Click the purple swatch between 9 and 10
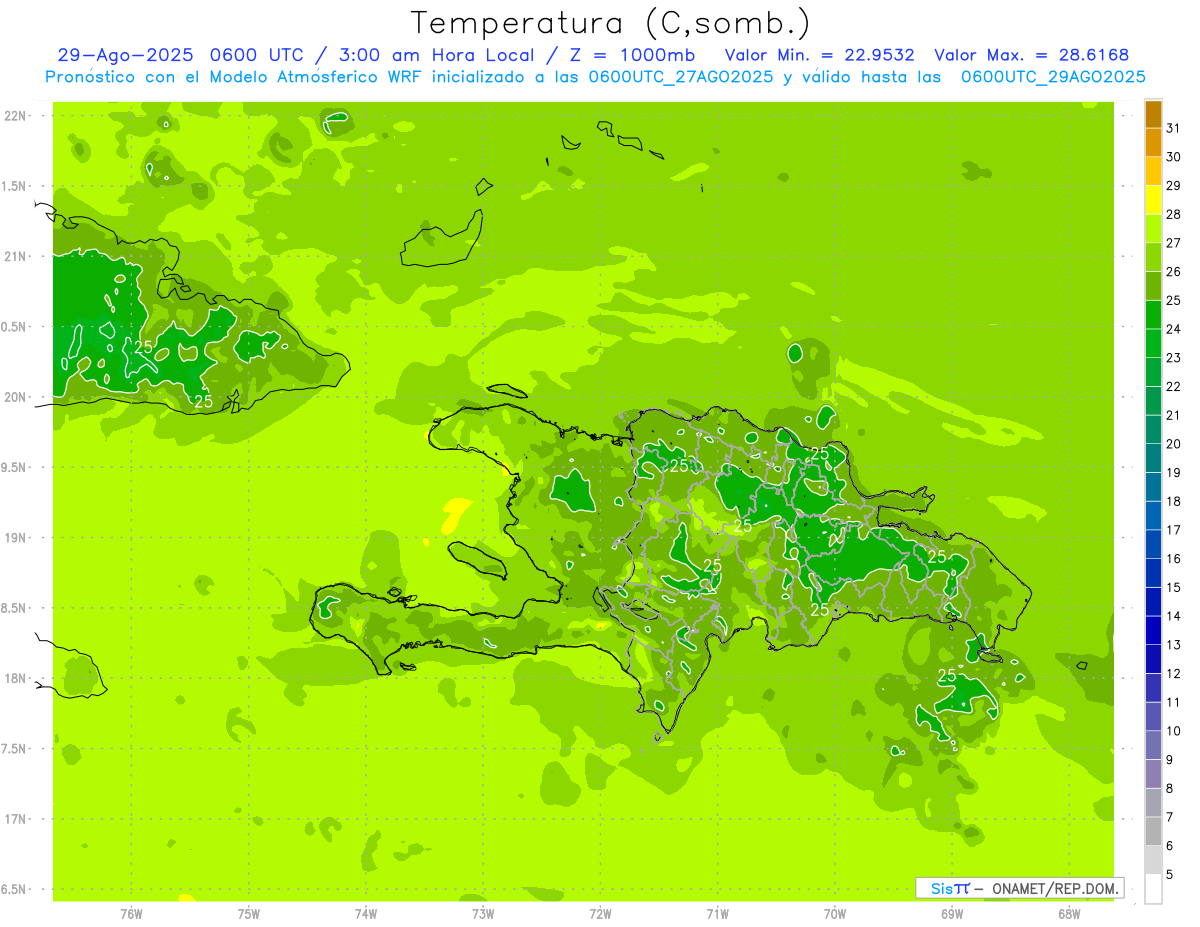Screen dimensions: 1200x927 (1153, 746)
